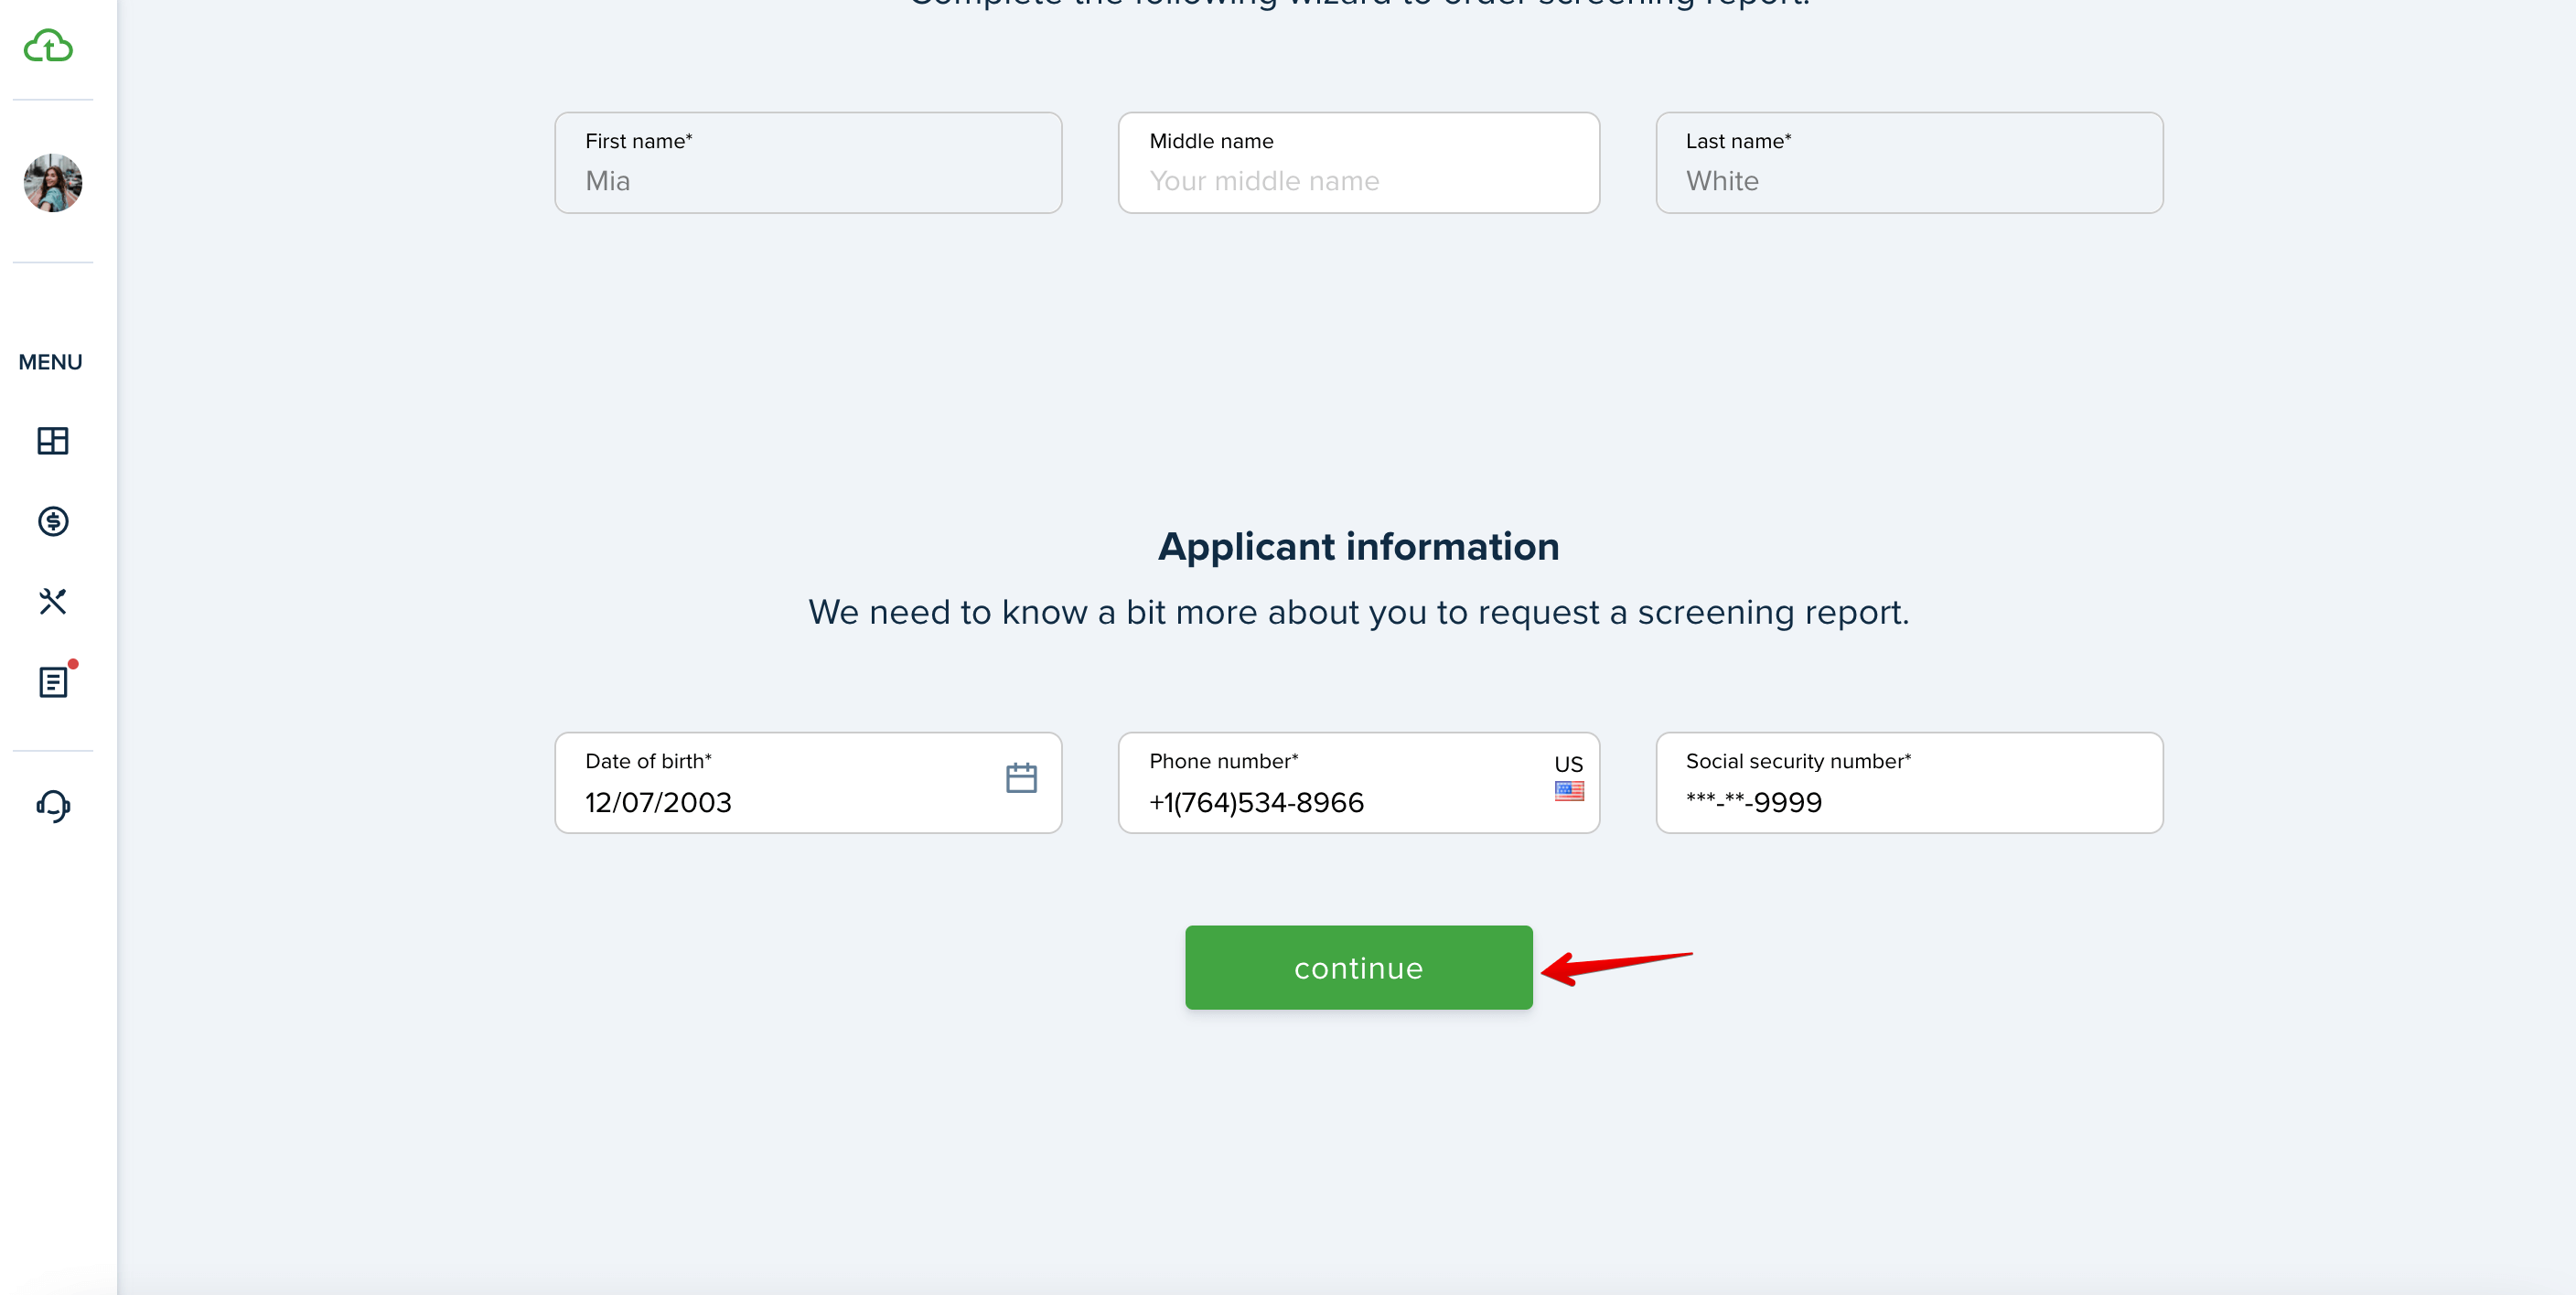Open the maintenance tools icon

(53, 601)
